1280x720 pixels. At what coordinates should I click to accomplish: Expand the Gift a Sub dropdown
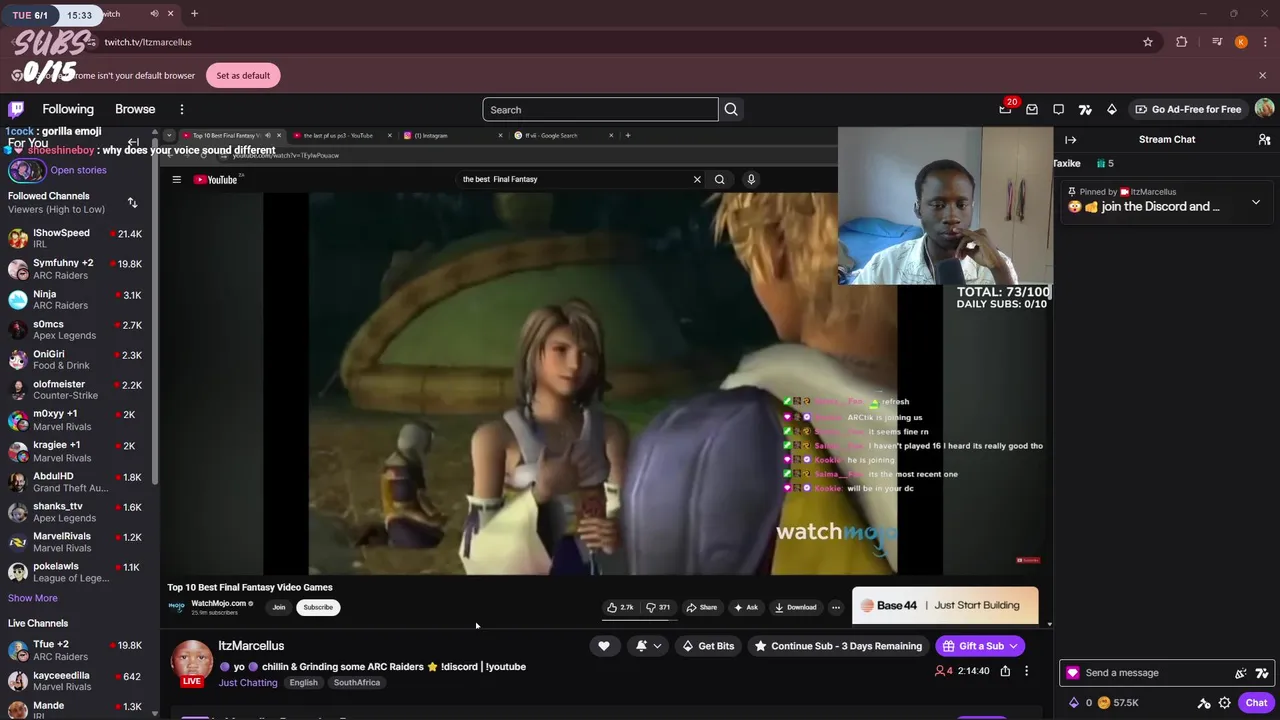coord(1012,646)
